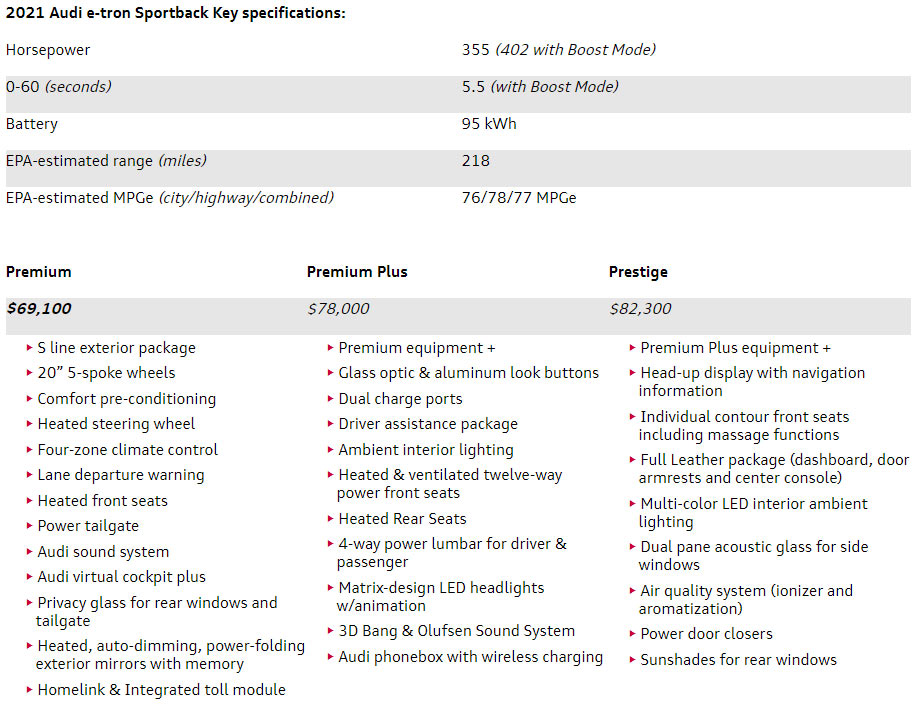Image resolution: width=918 pixels, height=706 pixels.
Task: Click the $69,100 Premium price
Action: coord(39,309)
